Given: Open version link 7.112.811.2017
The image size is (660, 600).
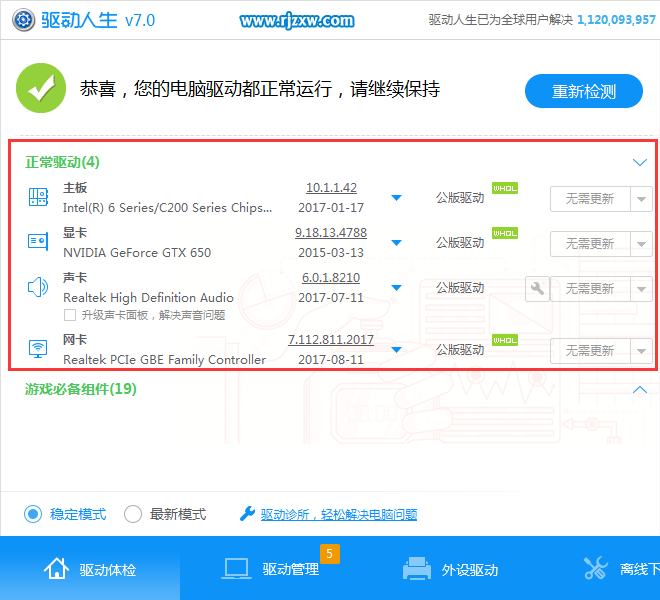Looking at the screenshot, I should click(x=331, y=340).
